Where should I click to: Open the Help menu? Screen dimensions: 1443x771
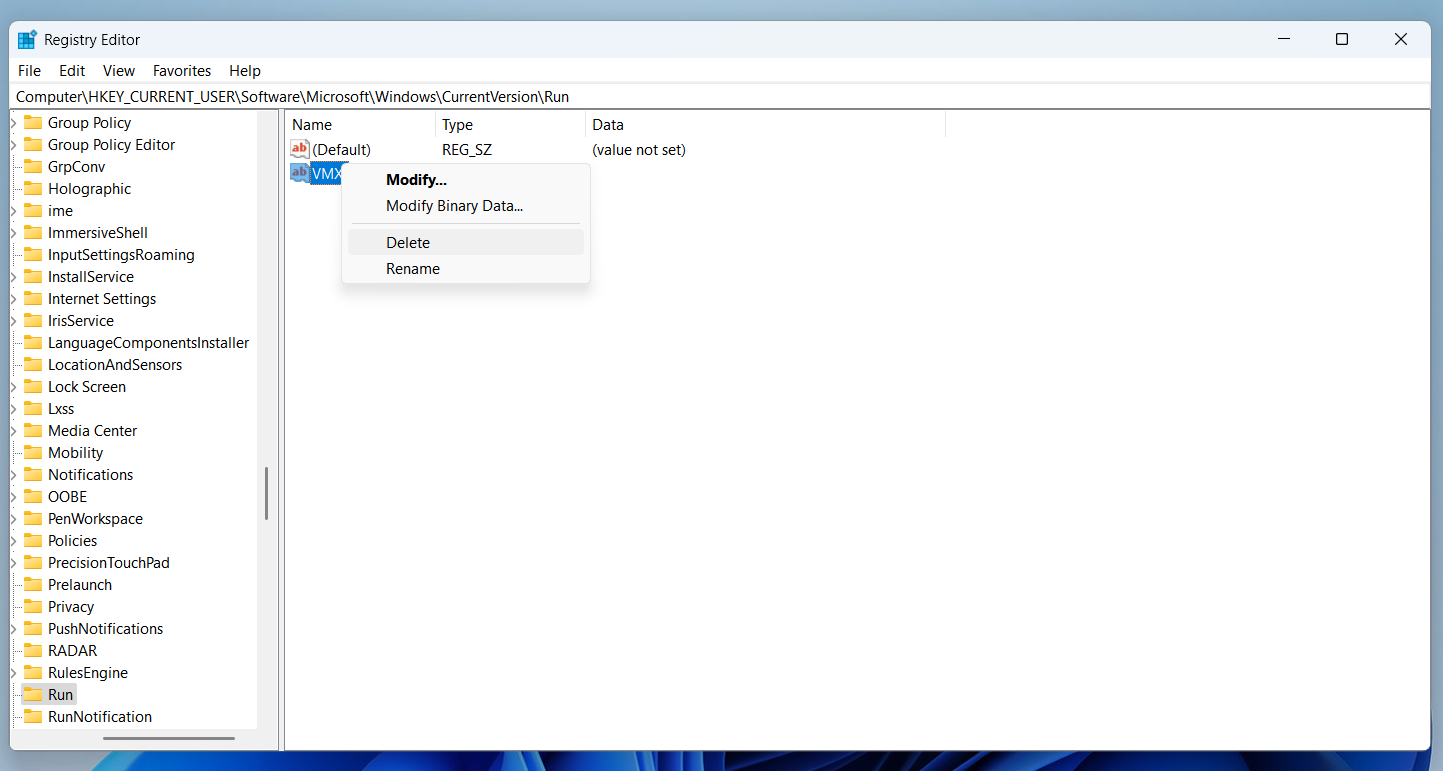click(245, 71)
